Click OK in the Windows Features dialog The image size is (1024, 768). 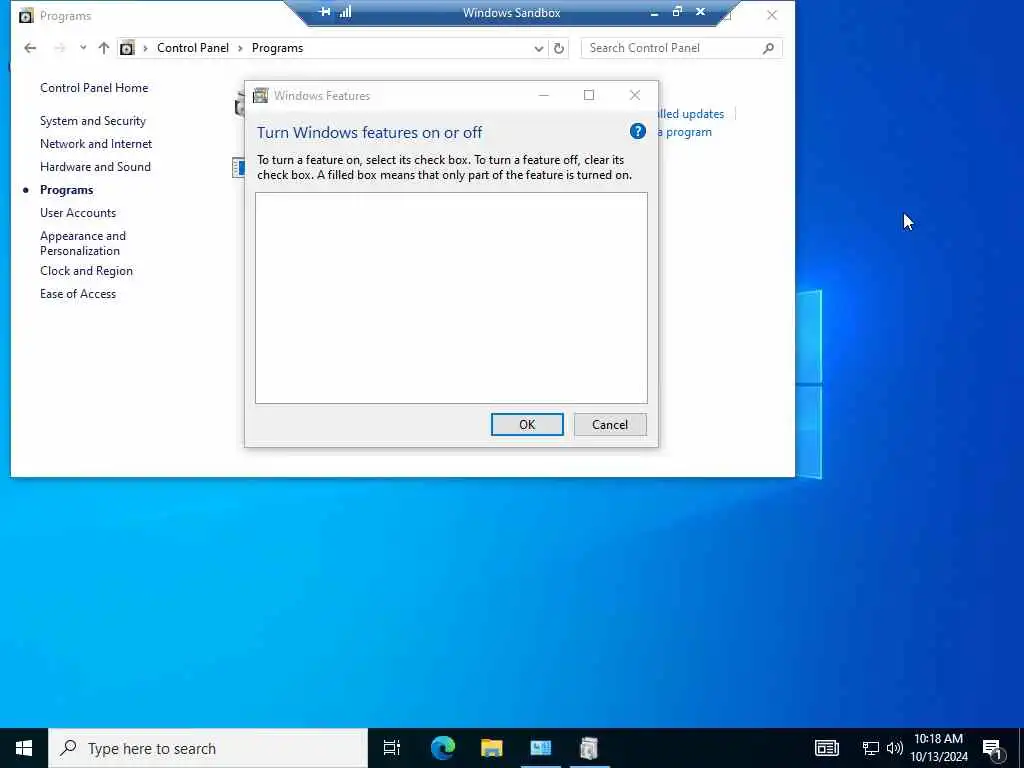coord(527,424)
